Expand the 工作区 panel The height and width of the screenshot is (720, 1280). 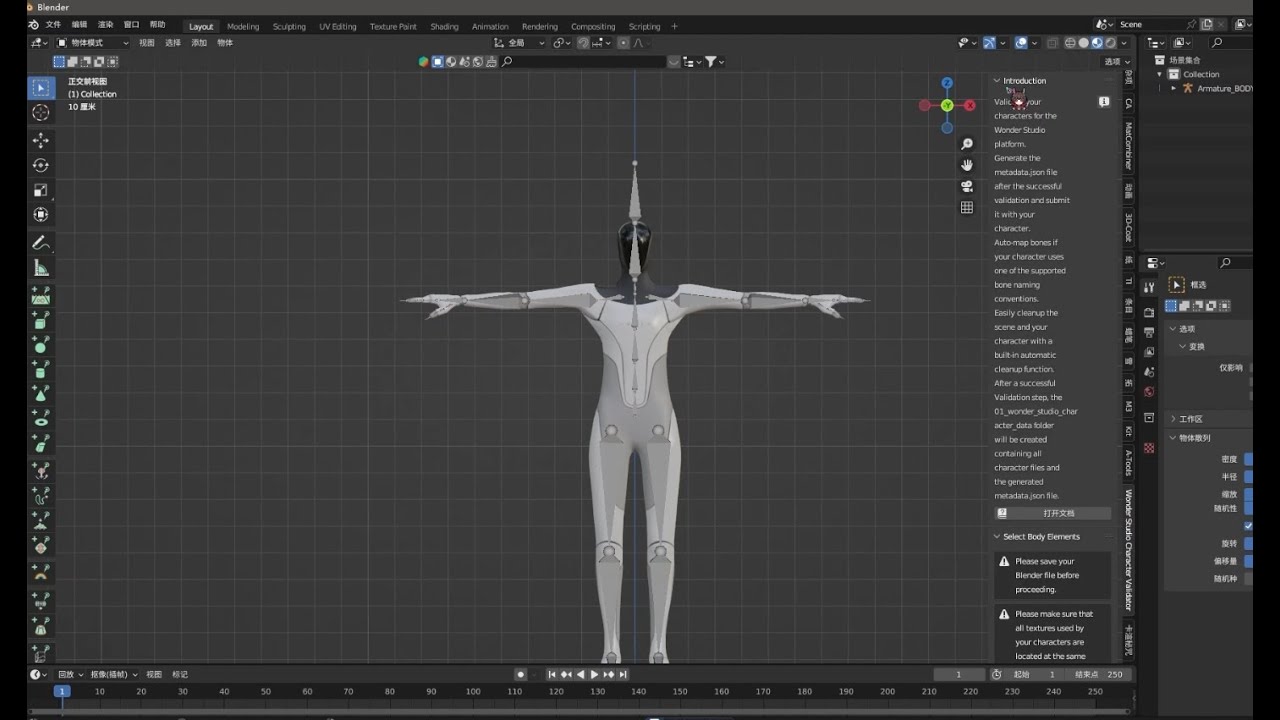[x=1173, y=419]
